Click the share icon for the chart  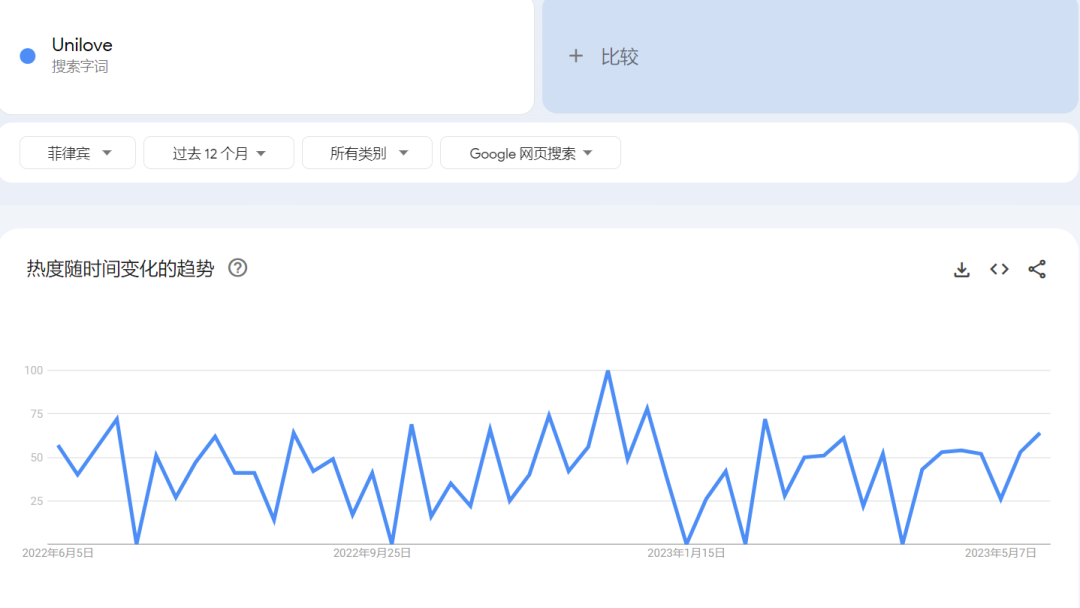(x=1037, y=269)
